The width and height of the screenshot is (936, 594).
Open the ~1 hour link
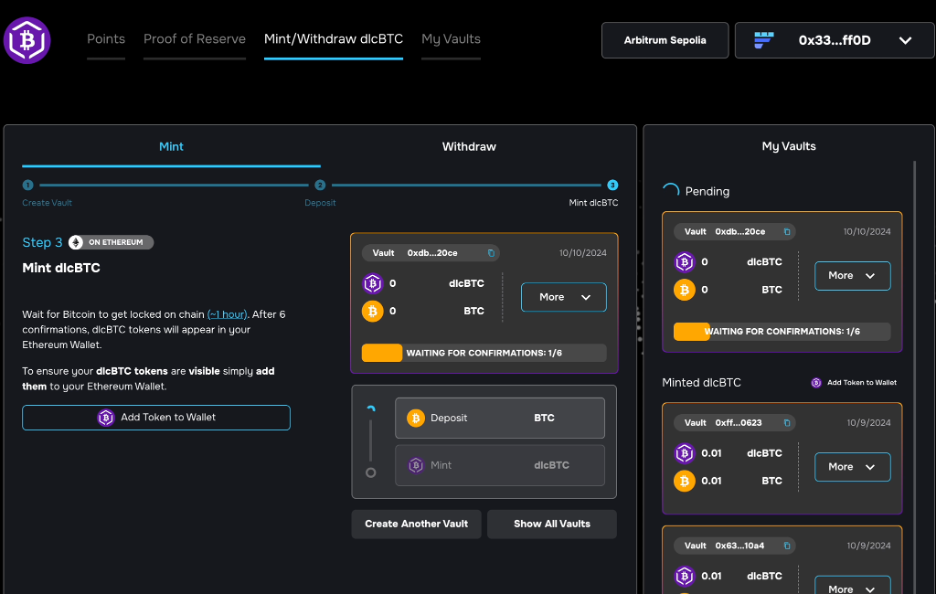[x=227, y=314]
